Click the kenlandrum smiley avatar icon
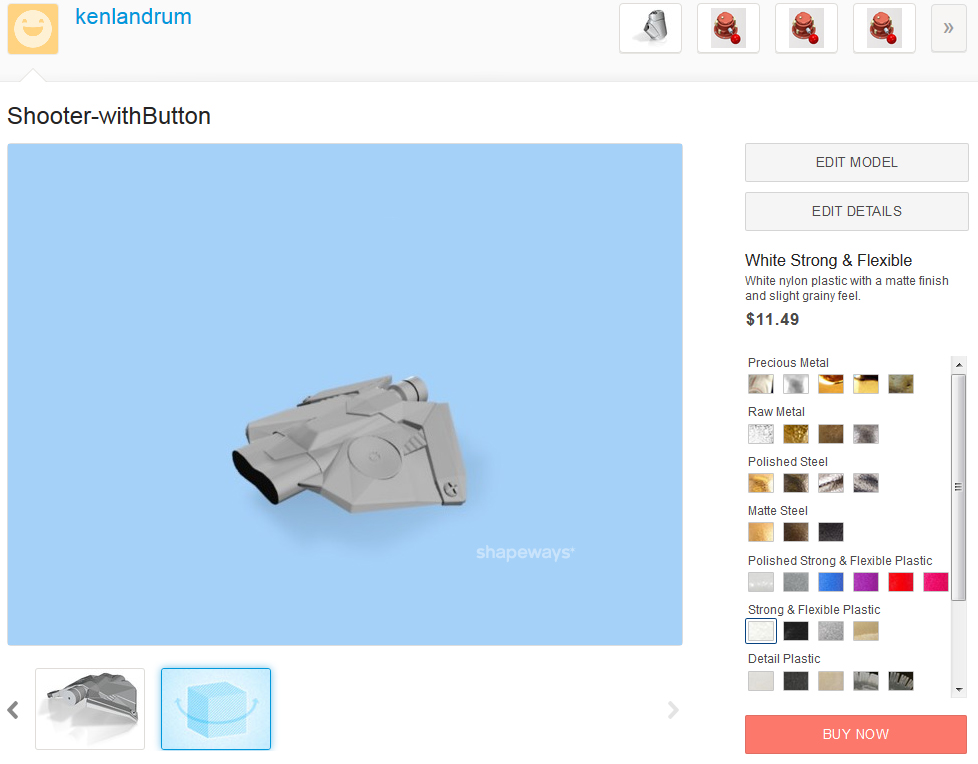Image resolution: width=978 pixels, height=764 pixels. [x=33, y=29]
